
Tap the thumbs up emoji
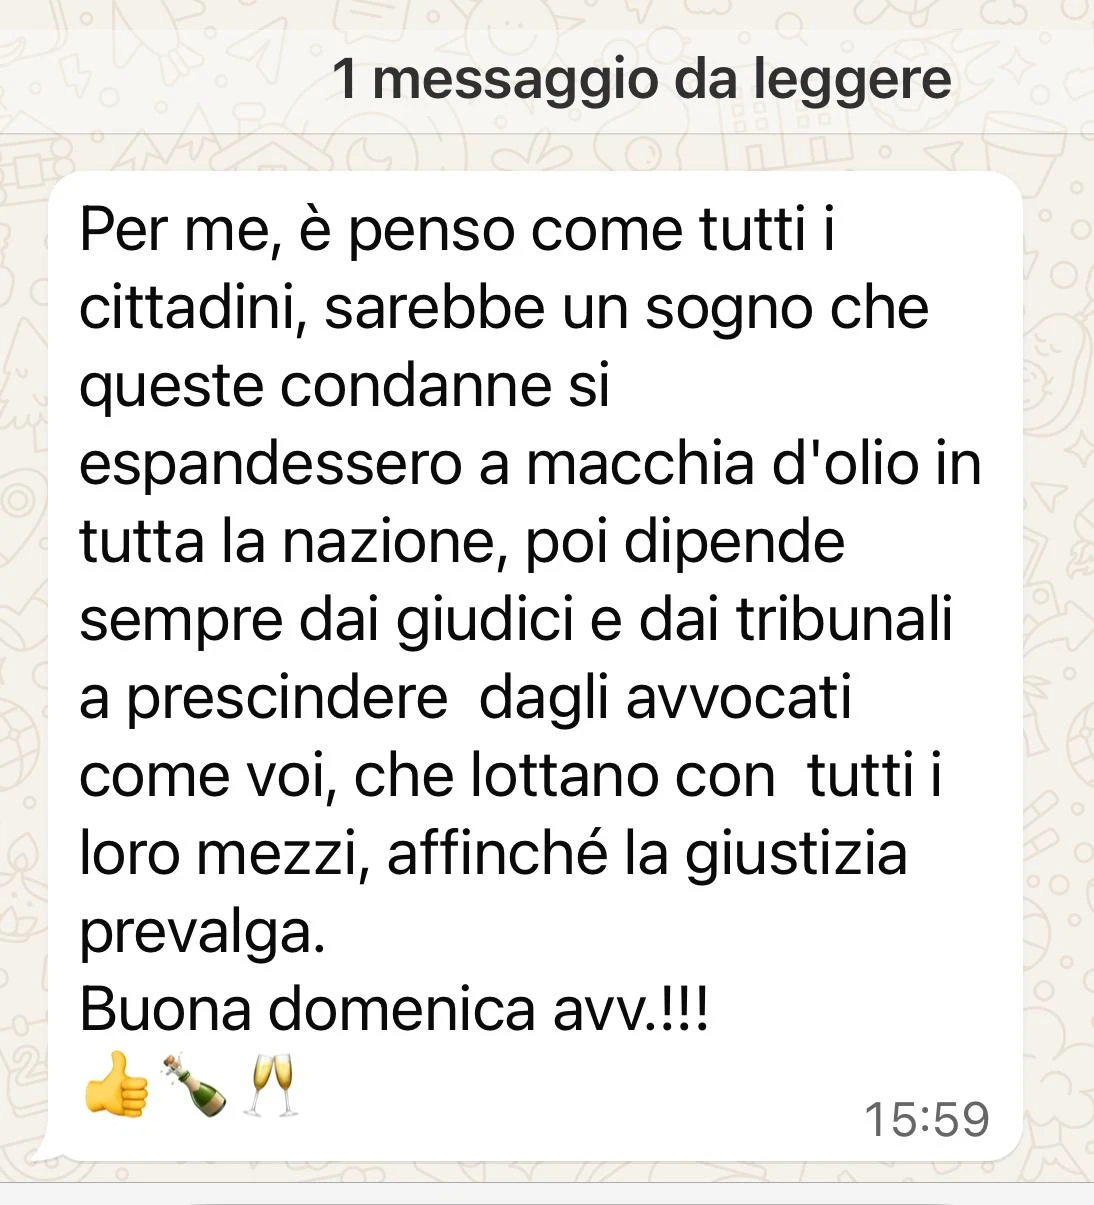point(116,1085)
